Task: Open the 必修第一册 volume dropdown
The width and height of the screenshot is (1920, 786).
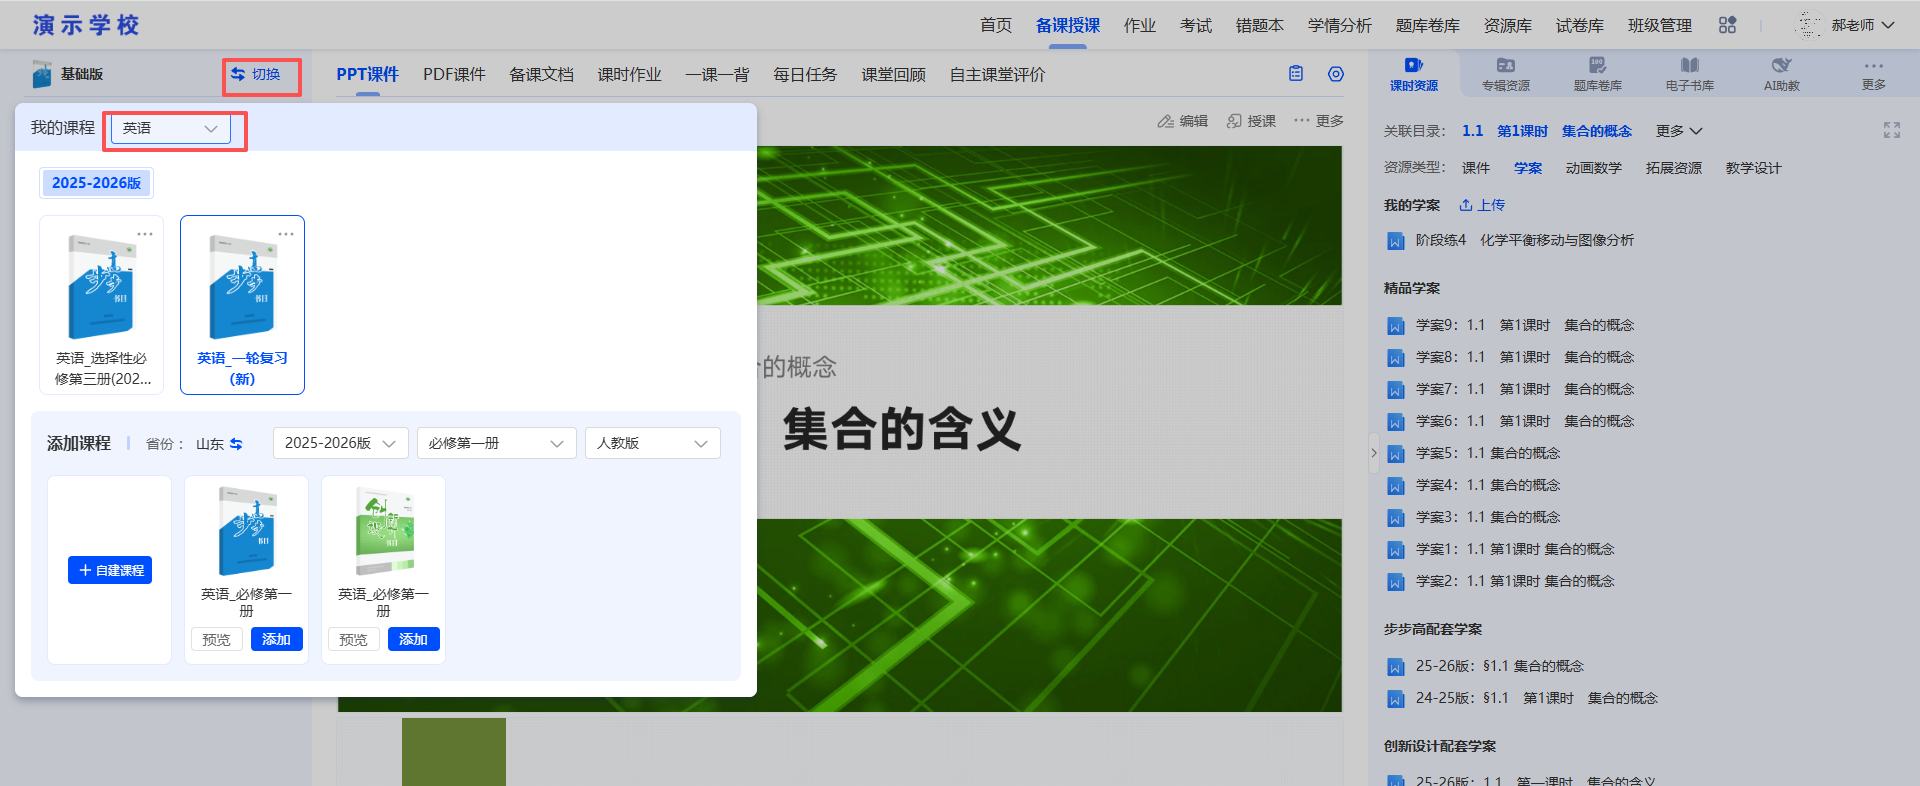Action: tap(496, 443)
